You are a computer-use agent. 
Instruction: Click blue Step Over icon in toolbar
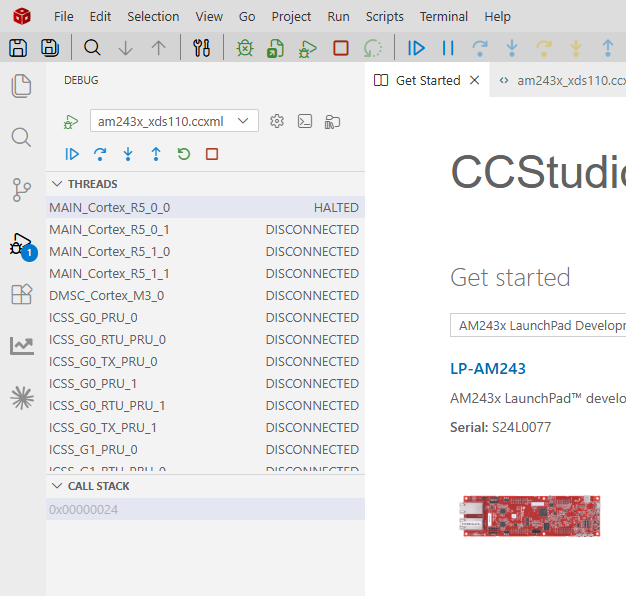coord(480,48)
